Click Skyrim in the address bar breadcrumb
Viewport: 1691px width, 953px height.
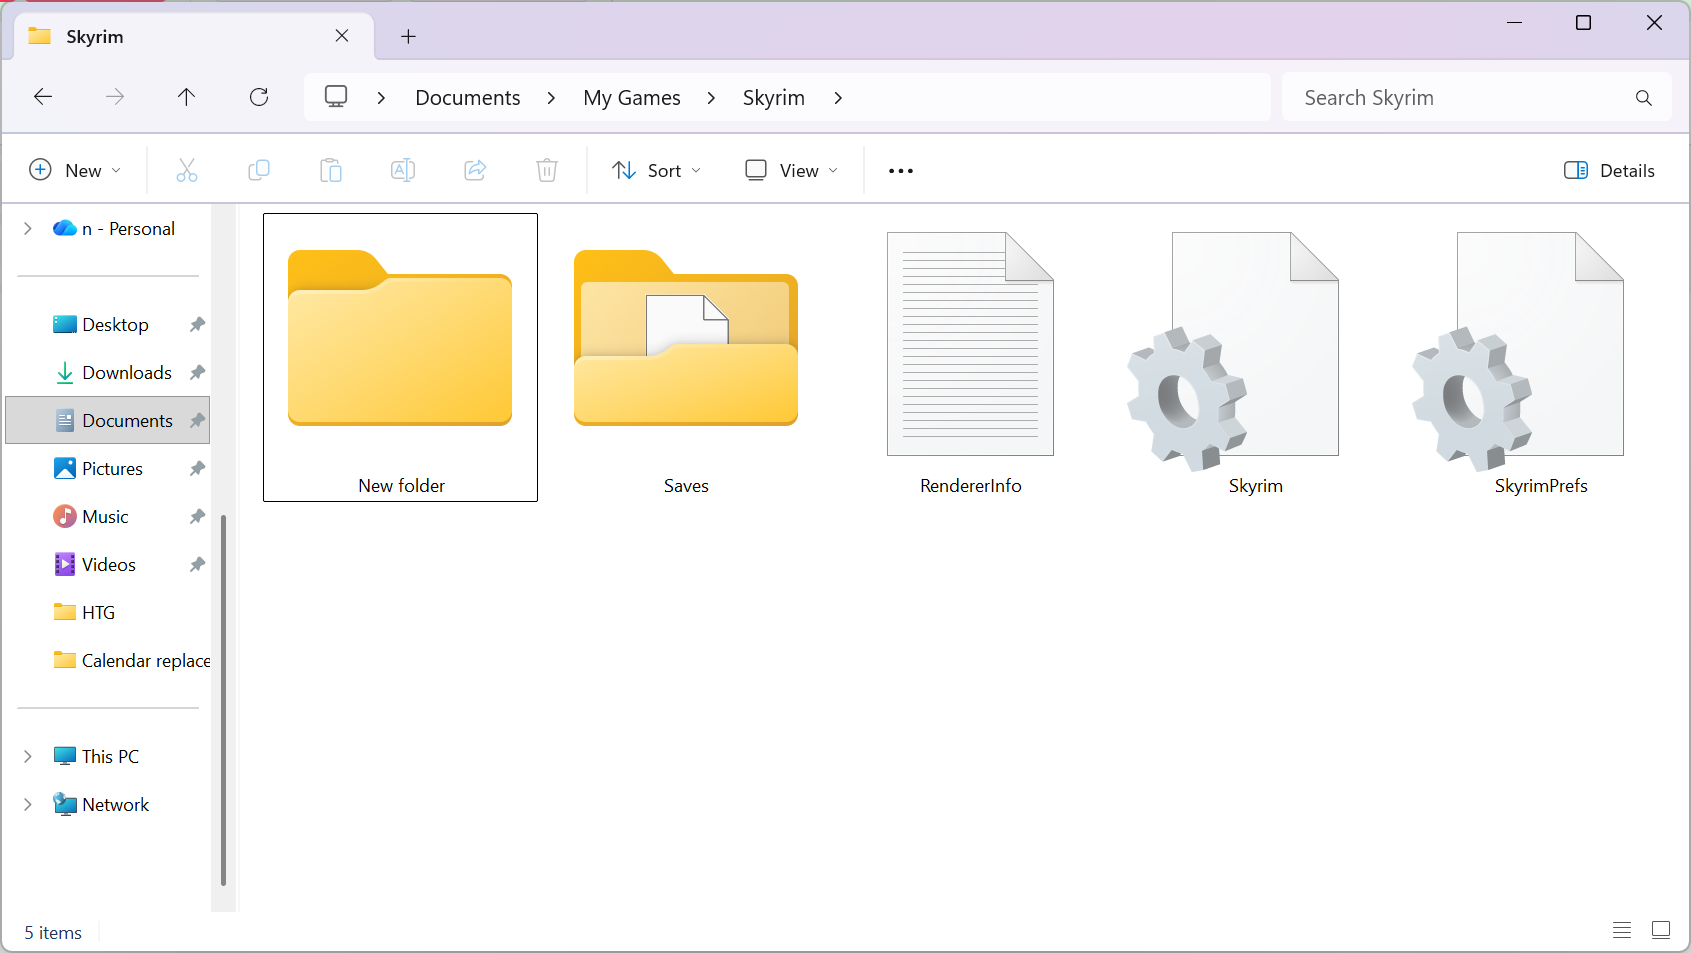774,98
